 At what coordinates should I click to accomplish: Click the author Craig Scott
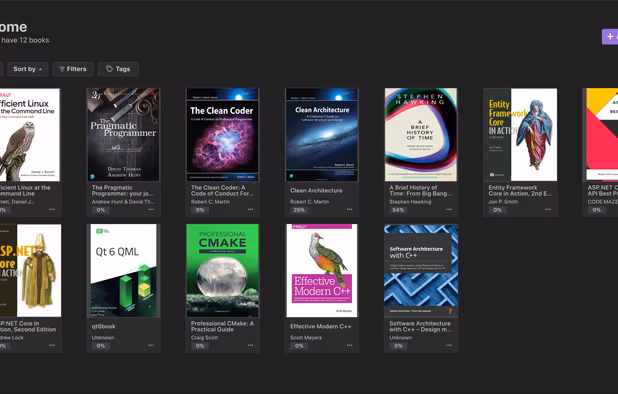click(205, 338)
